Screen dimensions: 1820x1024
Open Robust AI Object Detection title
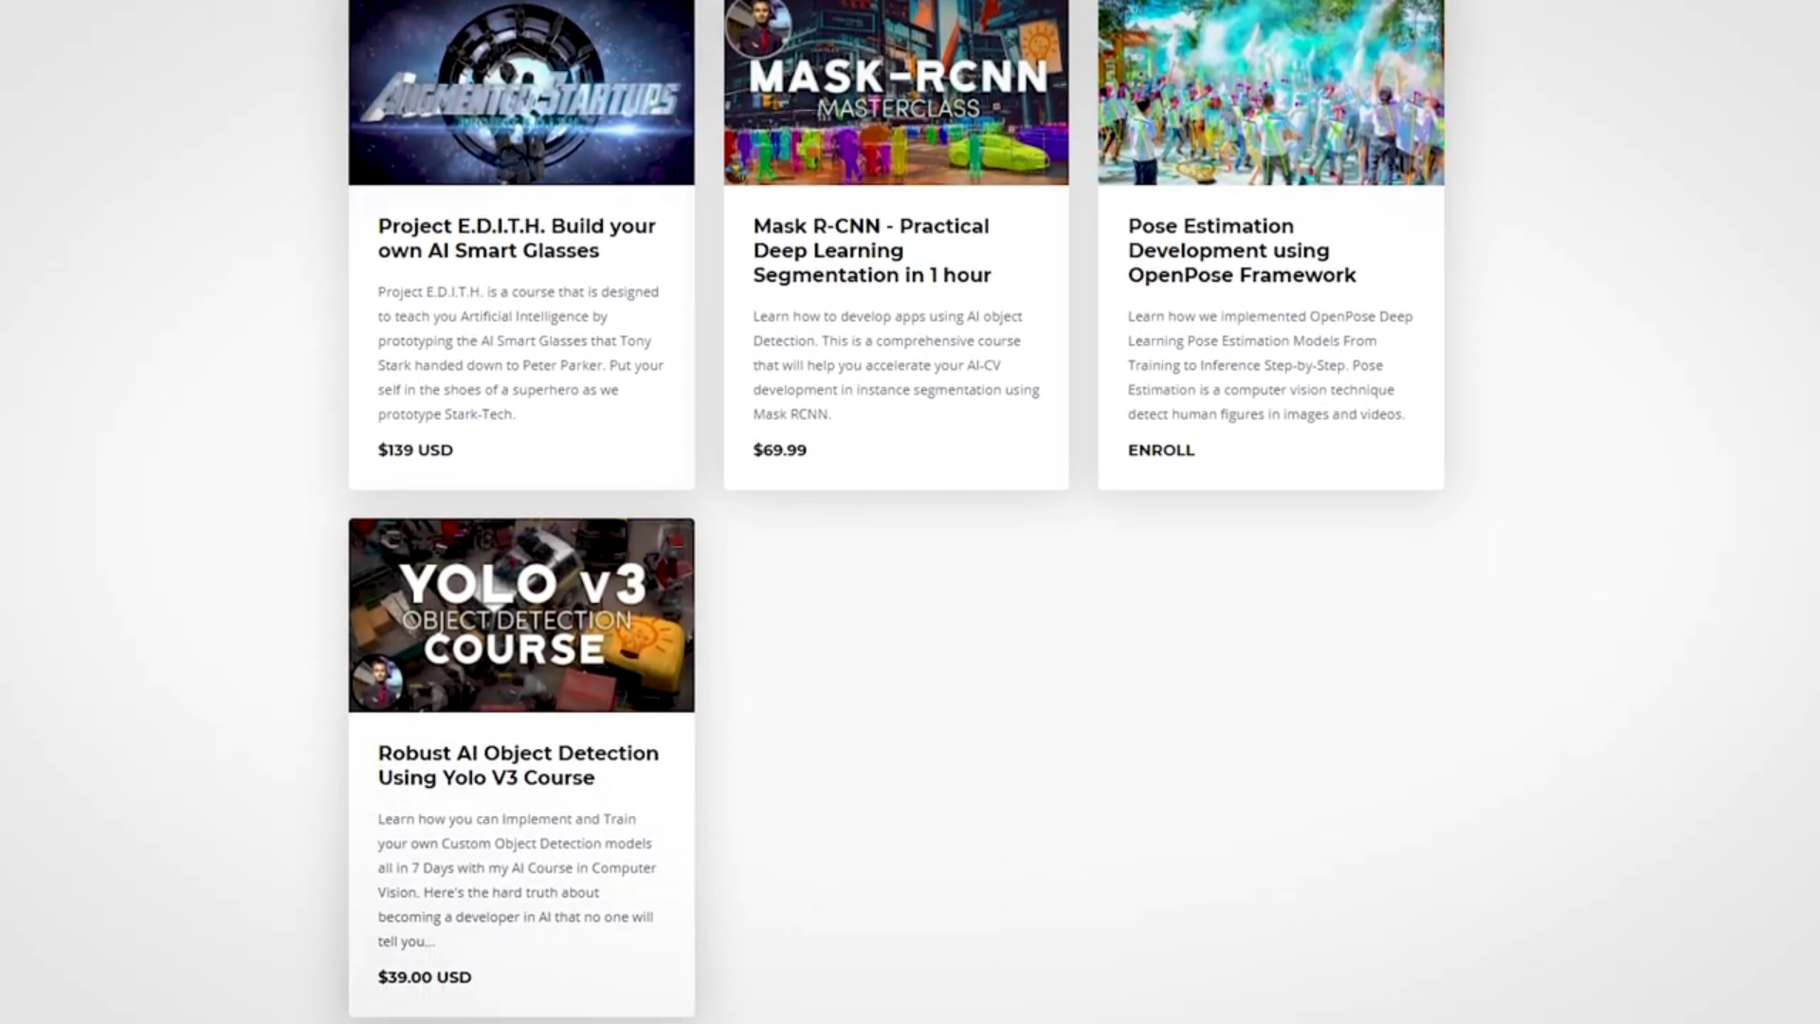coord(518,765)
